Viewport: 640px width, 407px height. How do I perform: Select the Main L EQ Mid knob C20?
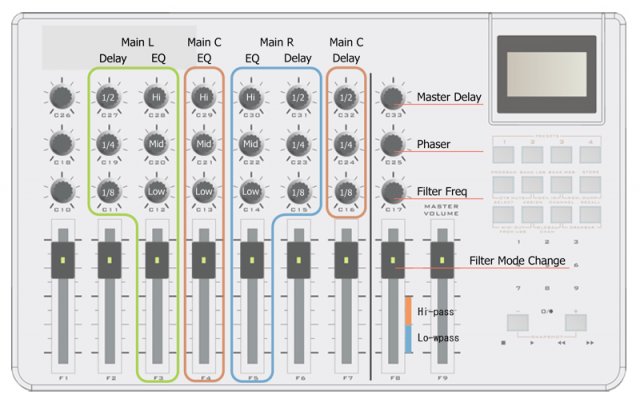click(x=156, y=144)
